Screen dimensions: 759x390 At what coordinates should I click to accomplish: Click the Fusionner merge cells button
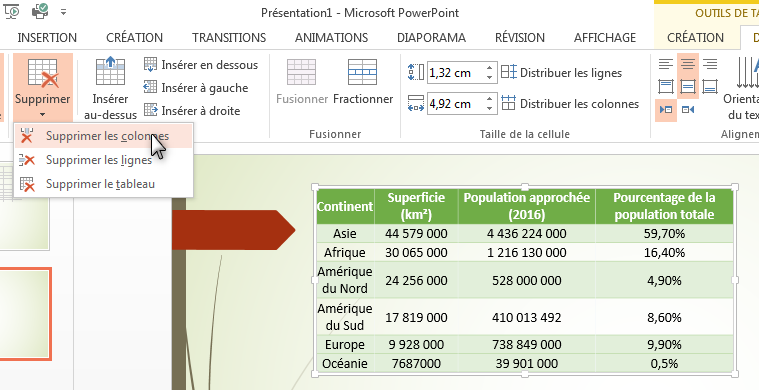302,81
